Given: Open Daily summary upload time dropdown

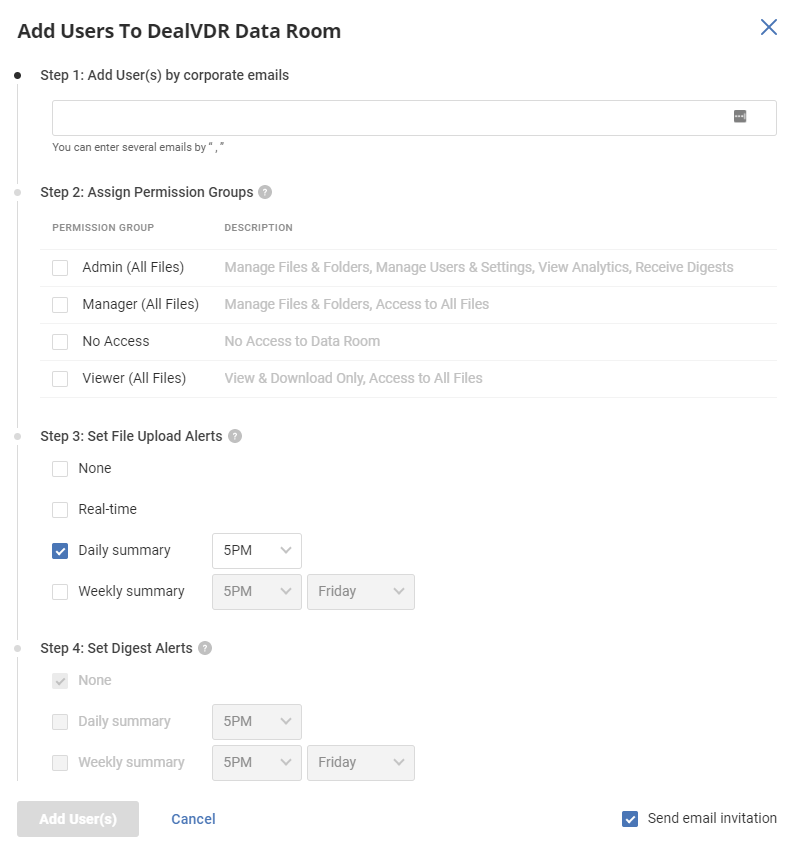Looking at the screenshot, I should (257, 551).
